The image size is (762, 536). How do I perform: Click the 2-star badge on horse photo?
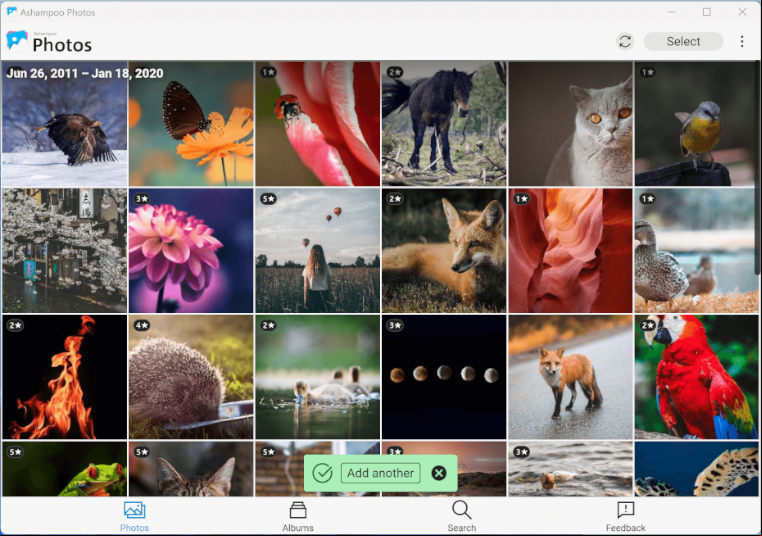395,72
